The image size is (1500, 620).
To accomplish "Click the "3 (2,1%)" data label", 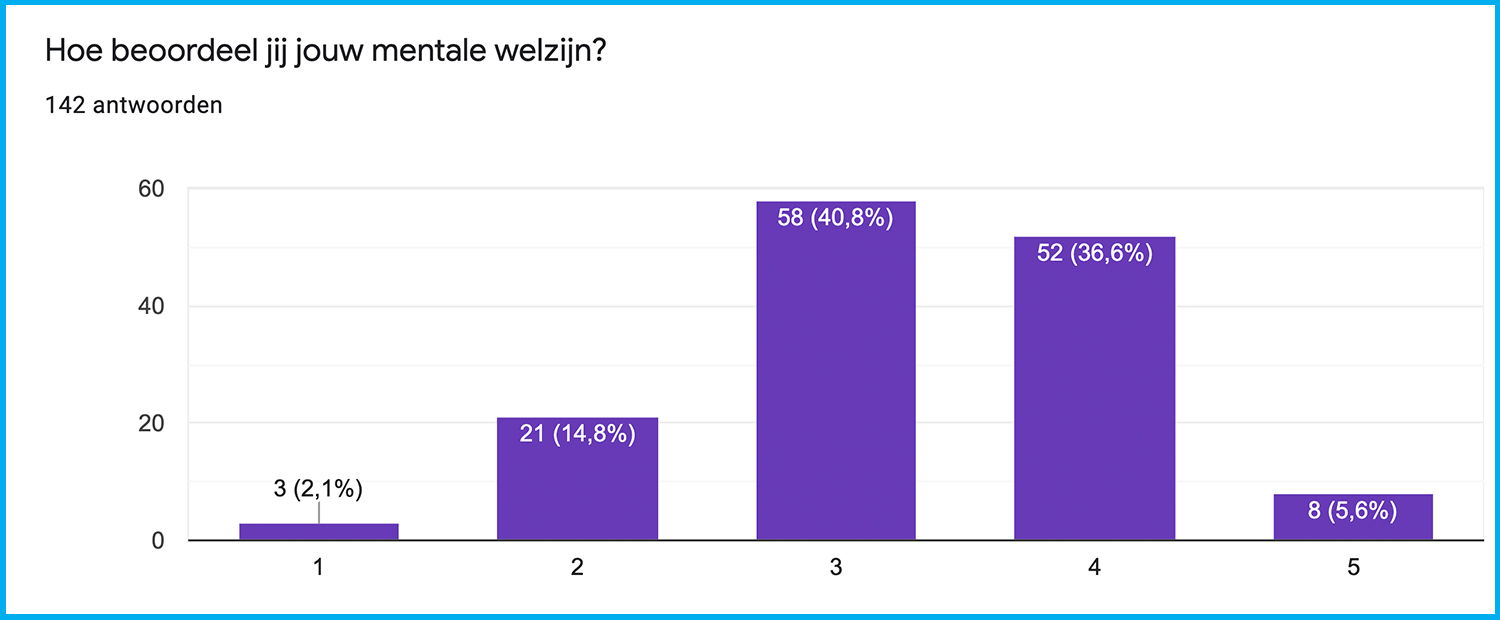I will pyautogui.click(x=319, y=489).
